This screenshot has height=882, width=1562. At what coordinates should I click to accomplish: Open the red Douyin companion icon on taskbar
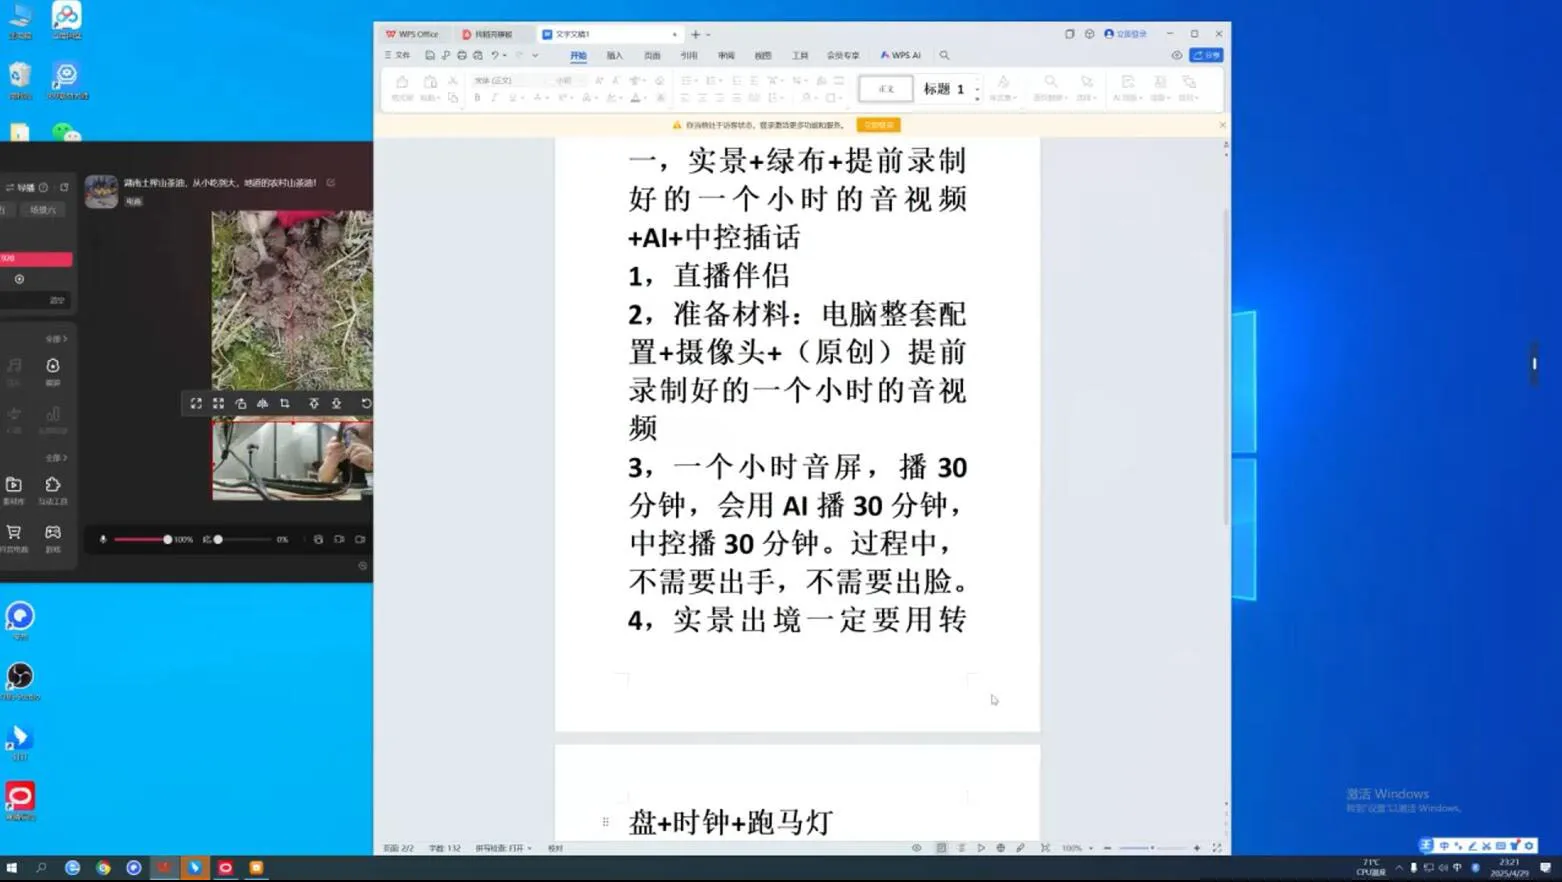(x=226, y=868)
